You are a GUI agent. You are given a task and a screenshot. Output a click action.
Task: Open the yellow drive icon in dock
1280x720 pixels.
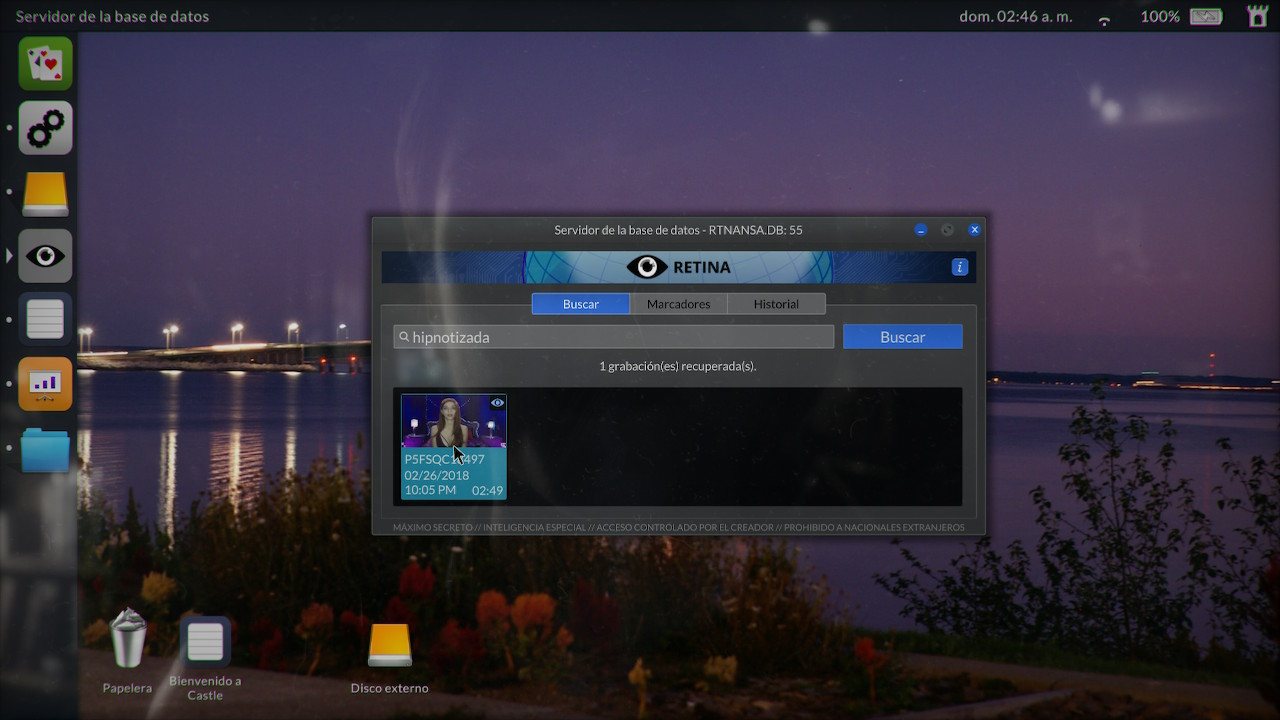45,192
